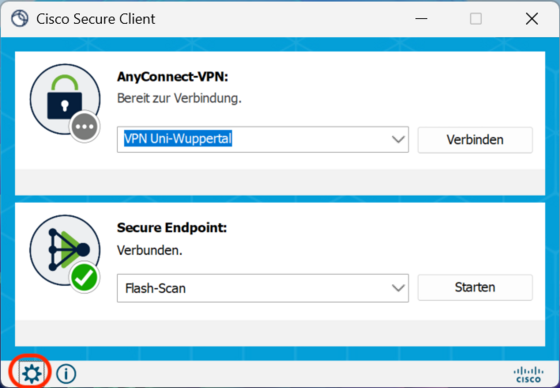The width and height of the screenshot is (560, 388).
Task: Click the Cisco Secure Client title bar icon
Action: 19,19
